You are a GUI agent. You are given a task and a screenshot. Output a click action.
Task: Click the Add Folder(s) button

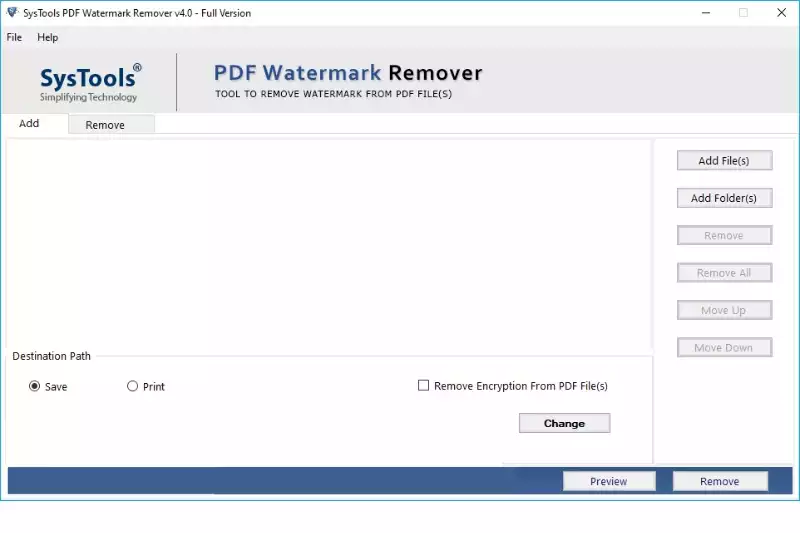point(724,198)
